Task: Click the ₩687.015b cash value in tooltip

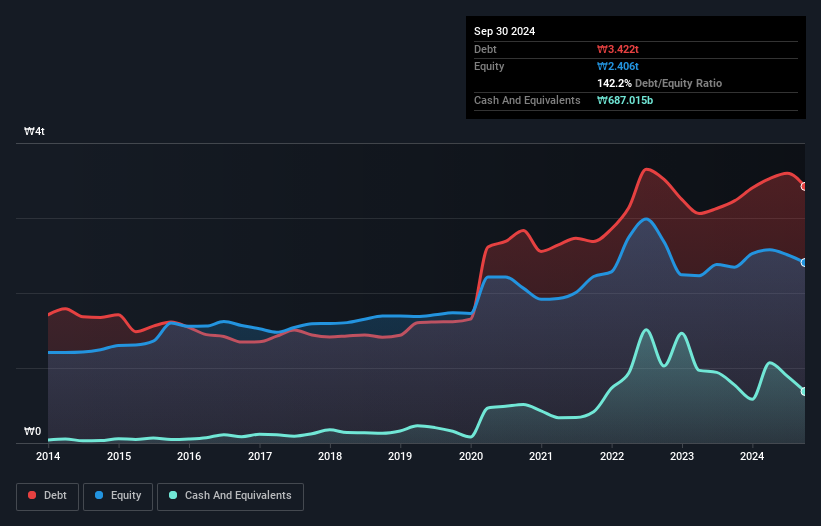Action: click(x=625, y=100)
